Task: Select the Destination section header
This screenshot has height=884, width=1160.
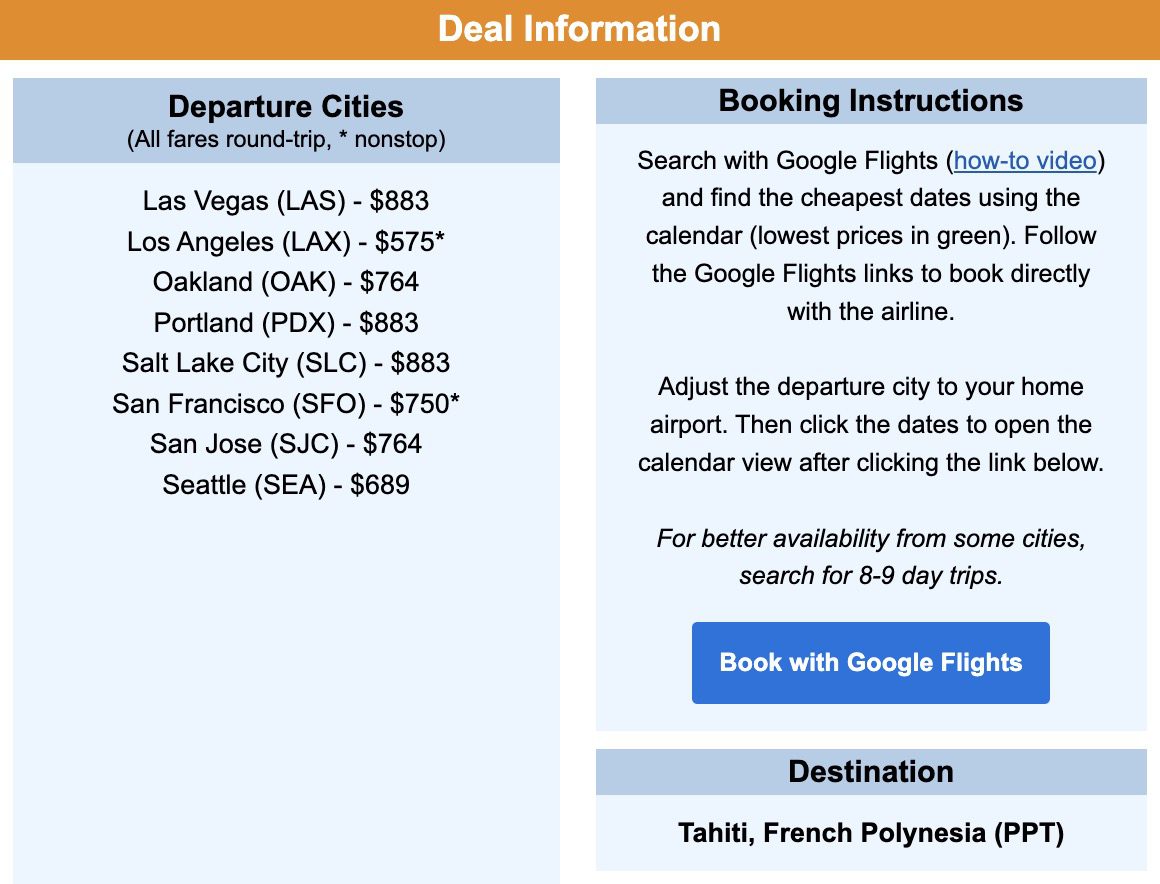Action: 870,772
